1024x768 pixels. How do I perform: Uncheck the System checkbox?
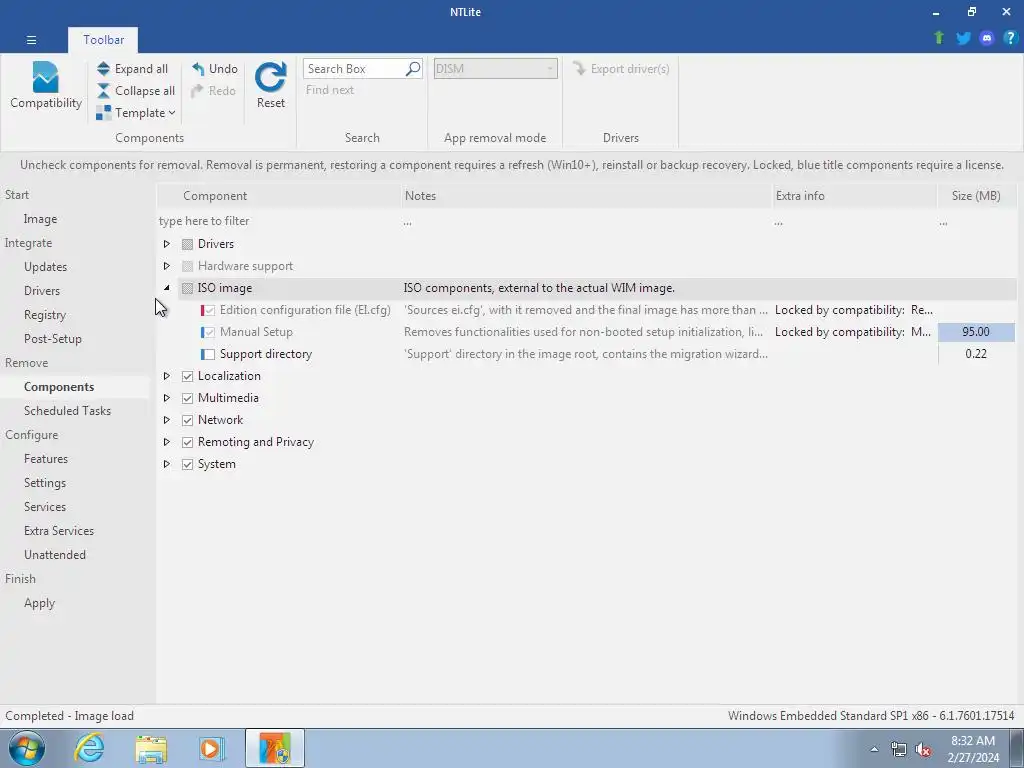(187, 464)
